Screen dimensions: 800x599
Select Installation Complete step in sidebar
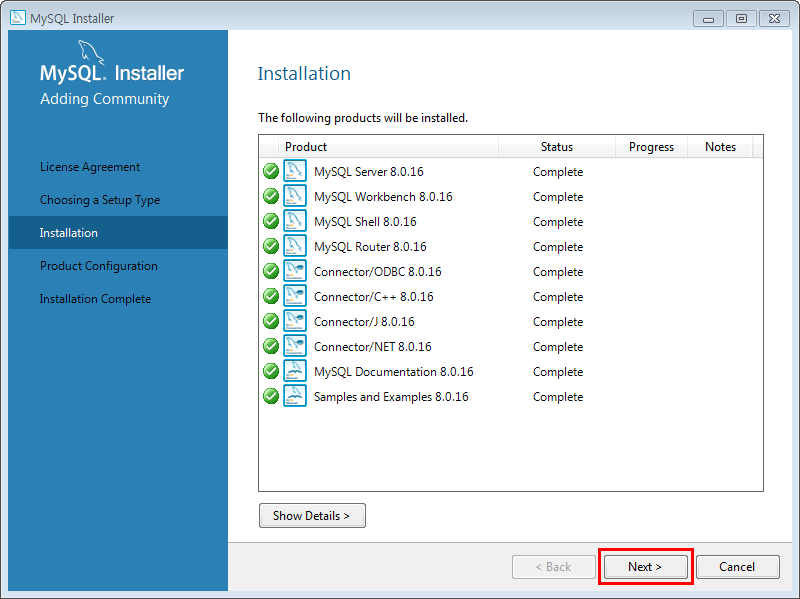(x=95, y=299)
